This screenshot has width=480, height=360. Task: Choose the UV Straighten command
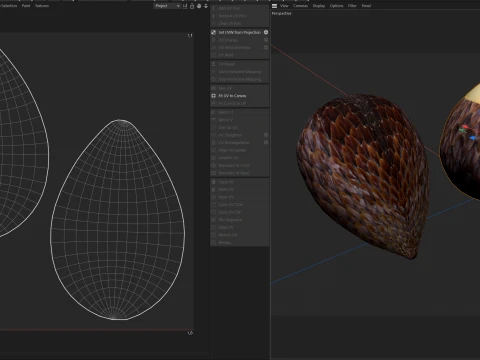point(237,135)
